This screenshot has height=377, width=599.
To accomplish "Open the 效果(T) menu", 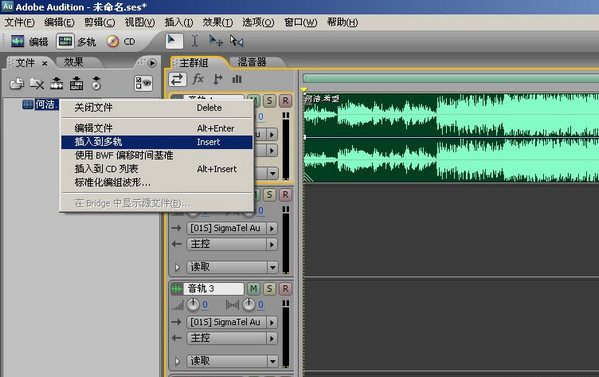I will pos(218,22).
